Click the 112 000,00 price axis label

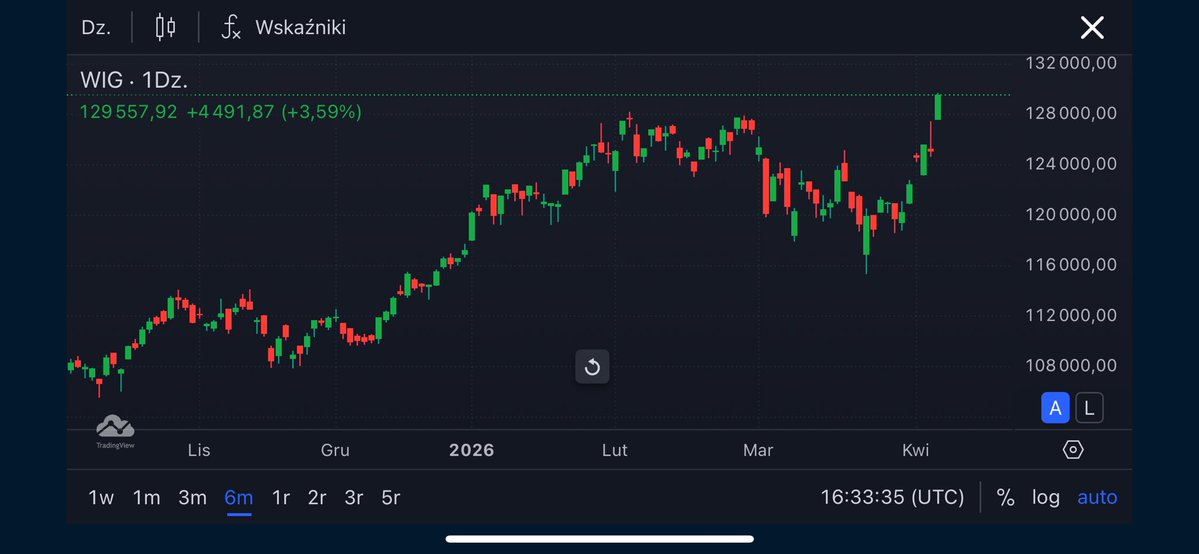click(1071, 315)
